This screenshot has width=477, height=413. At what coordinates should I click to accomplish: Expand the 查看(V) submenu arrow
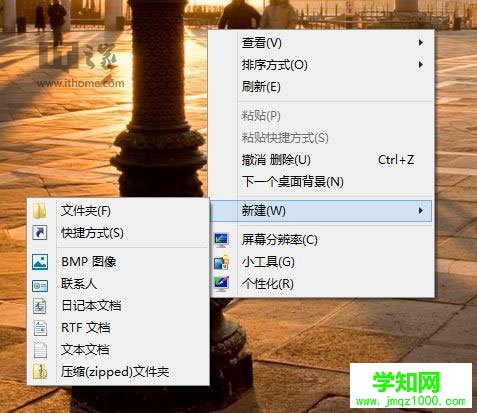[x=421, y=43]
